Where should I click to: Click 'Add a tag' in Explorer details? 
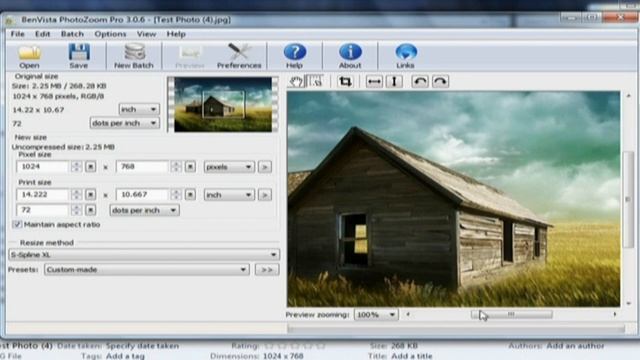[125, 356]
